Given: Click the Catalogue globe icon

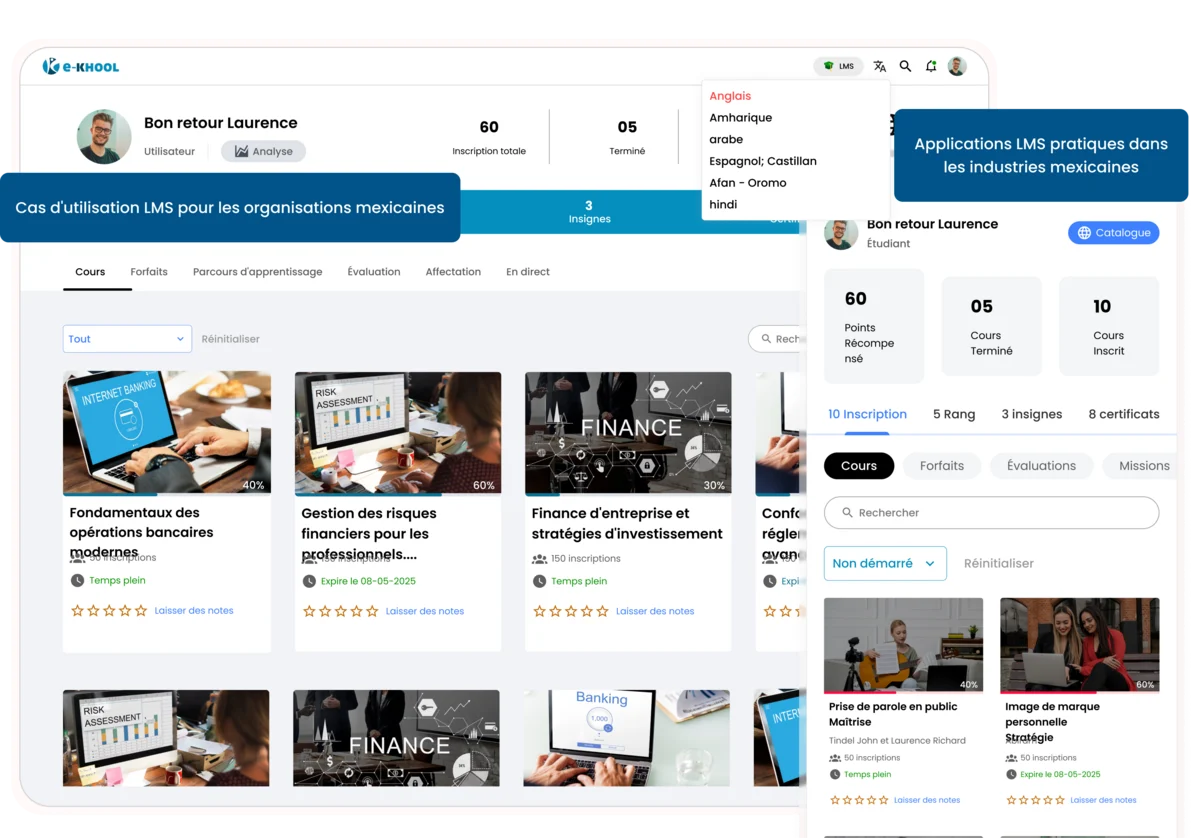Looking at the screenshot, I should tap(1084, 232).
